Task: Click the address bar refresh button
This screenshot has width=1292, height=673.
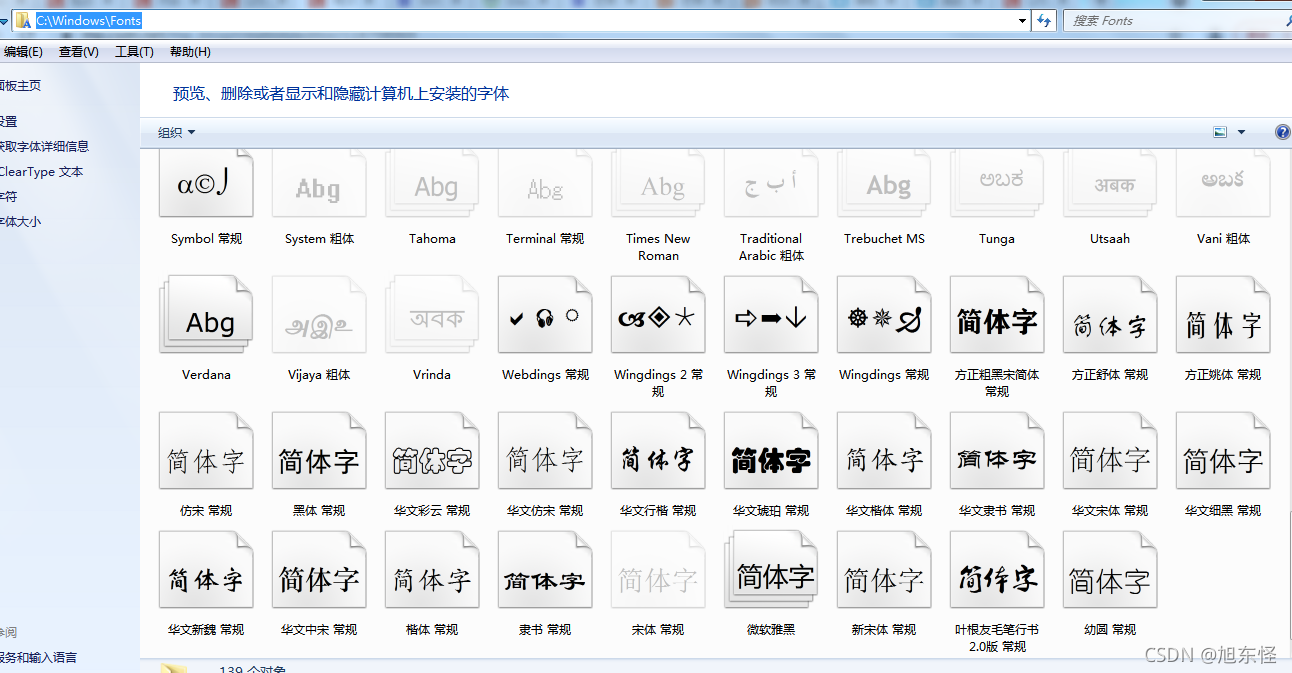Action: point(1044,20)
